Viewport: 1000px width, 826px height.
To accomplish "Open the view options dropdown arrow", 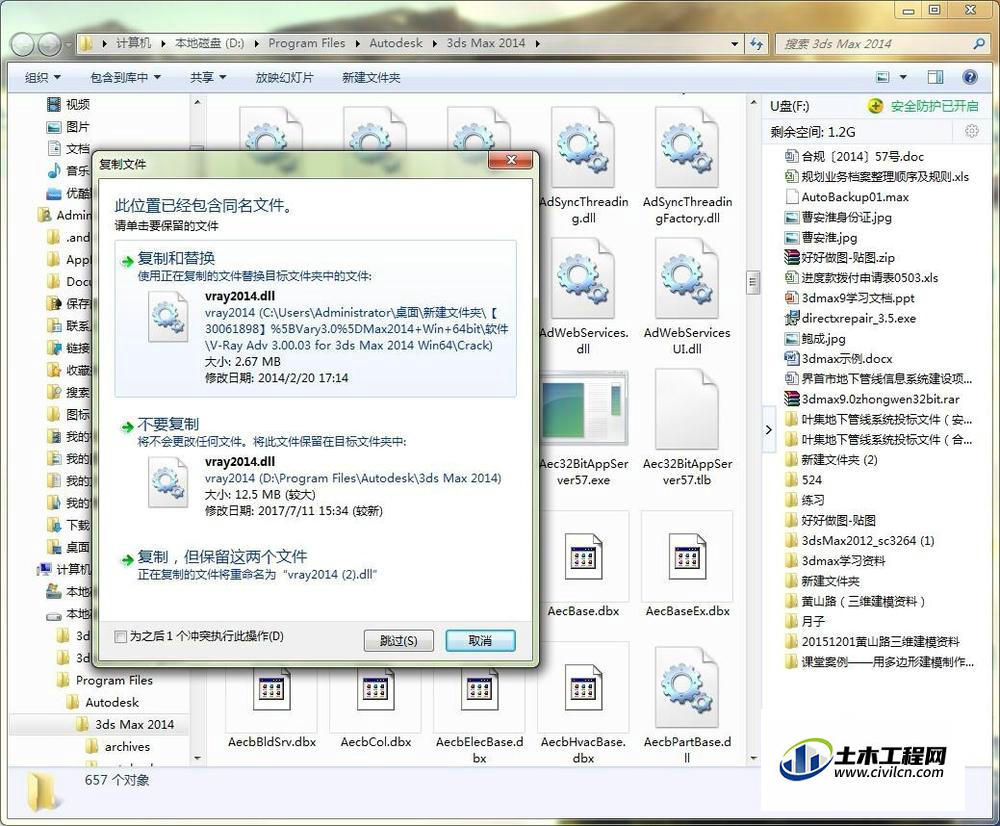I will tap(903, 77).
